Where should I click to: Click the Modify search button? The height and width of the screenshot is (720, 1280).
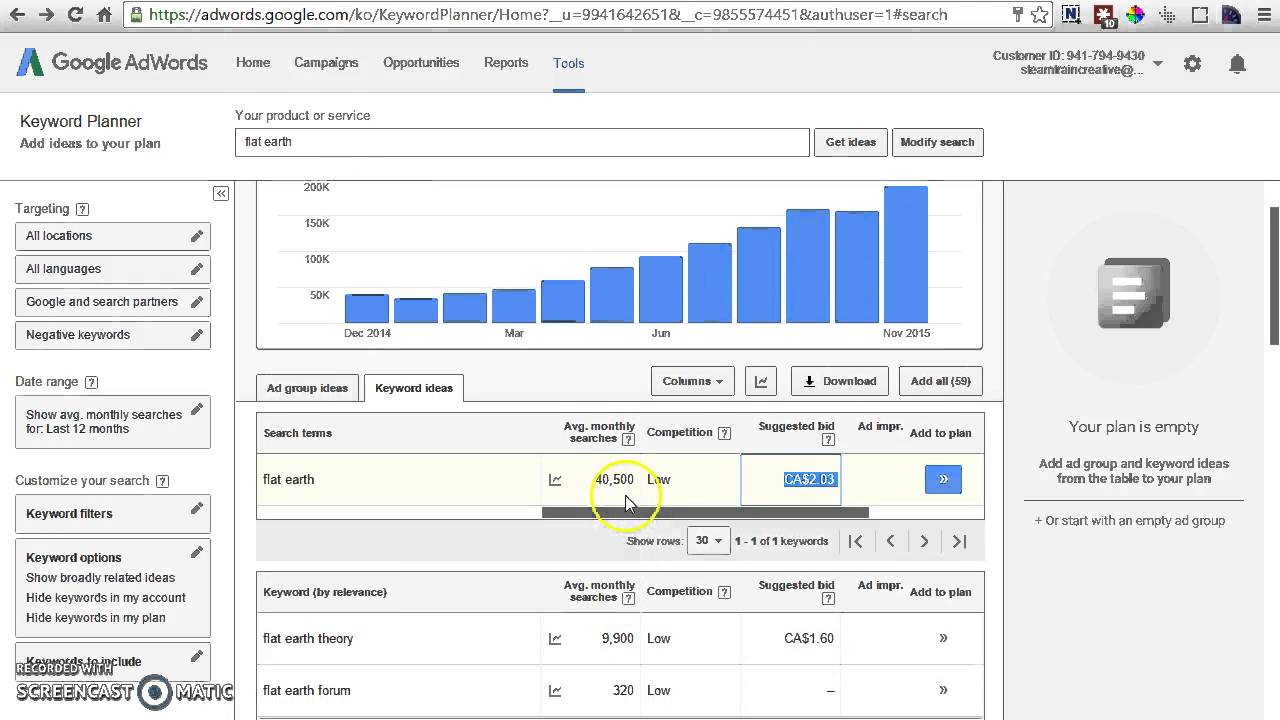[x=937, y=142]
